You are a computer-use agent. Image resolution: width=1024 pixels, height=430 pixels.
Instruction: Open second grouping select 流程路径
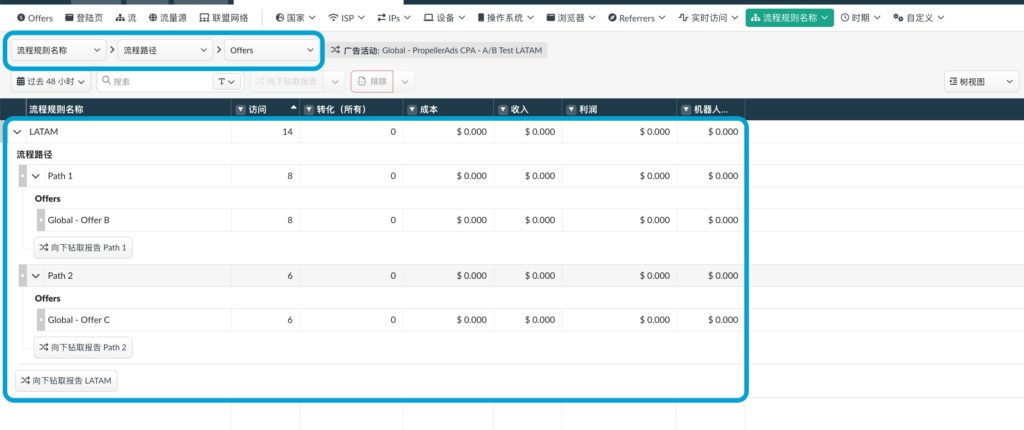point(165,50)
